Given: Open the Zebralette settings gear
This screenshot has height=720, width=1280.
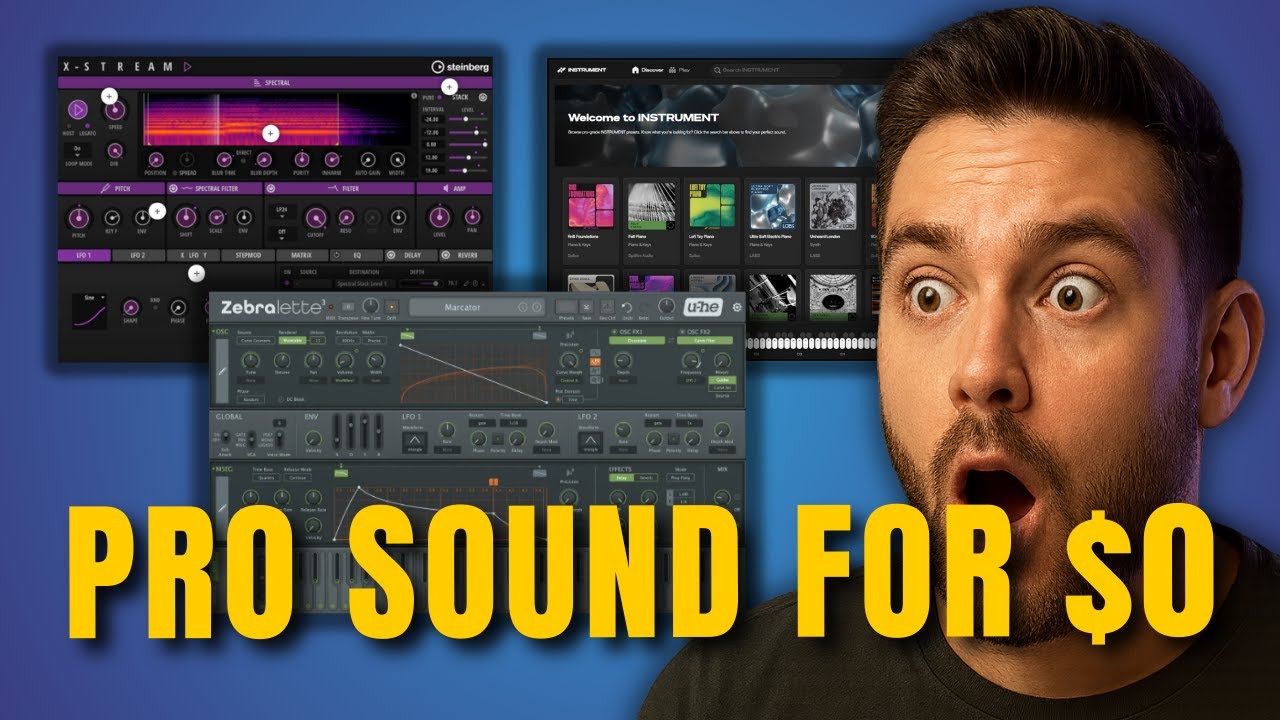Looking at the screenshot, I should 737,307.
